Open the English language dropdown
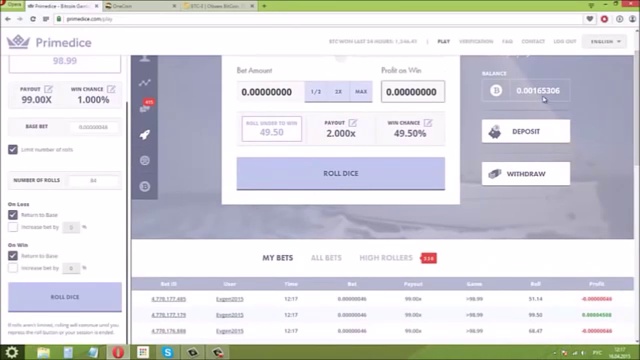 click(604, 42)
